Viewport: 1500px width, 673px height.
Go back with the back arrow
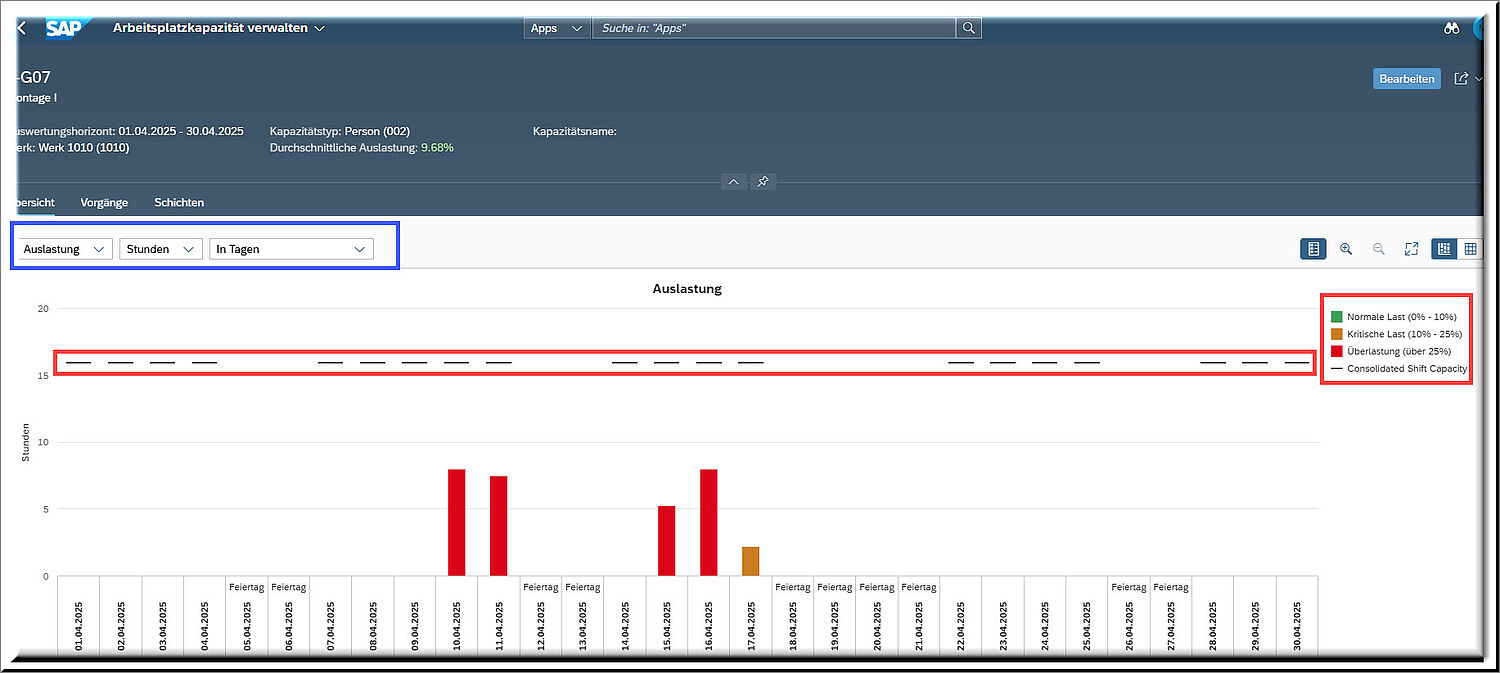coord(21,28)
